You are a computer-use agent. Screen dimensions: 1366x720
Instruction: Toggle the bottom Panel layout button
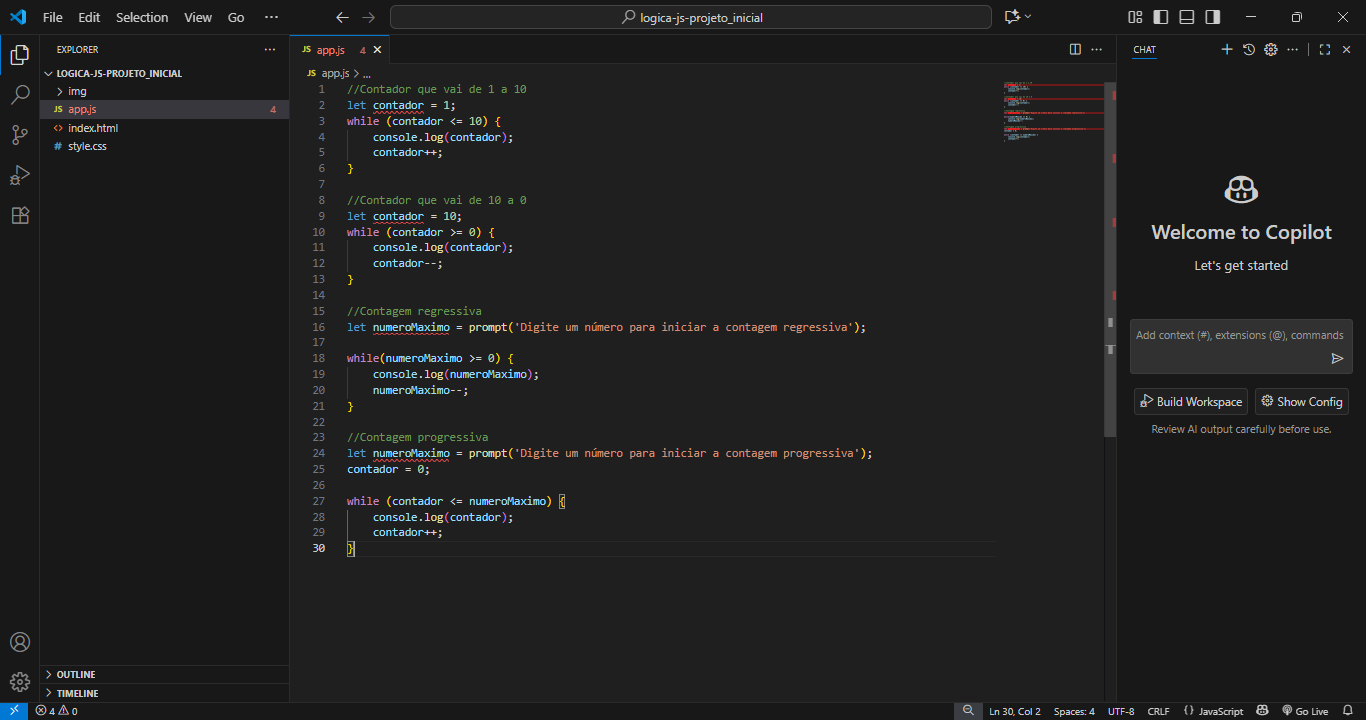1186,17
